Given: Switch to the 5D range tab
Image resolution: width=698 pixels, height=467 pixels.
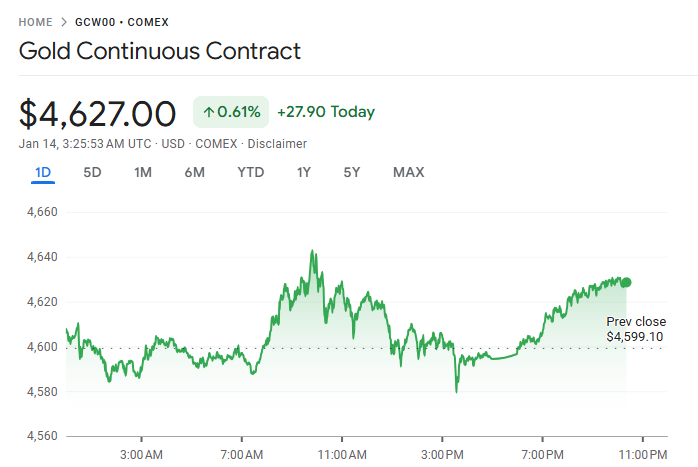Looking at the screenshot, I should (92, 172).
